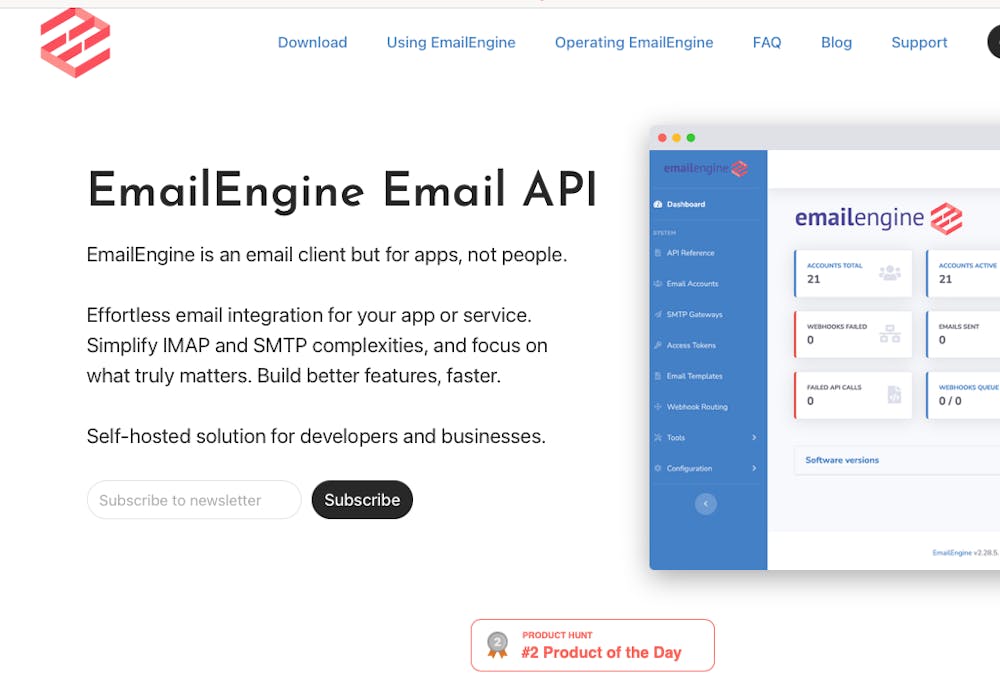Select Access Tokens in the sidebar
The width and height of the screenshot is (1000, 696).
(691, 344)
